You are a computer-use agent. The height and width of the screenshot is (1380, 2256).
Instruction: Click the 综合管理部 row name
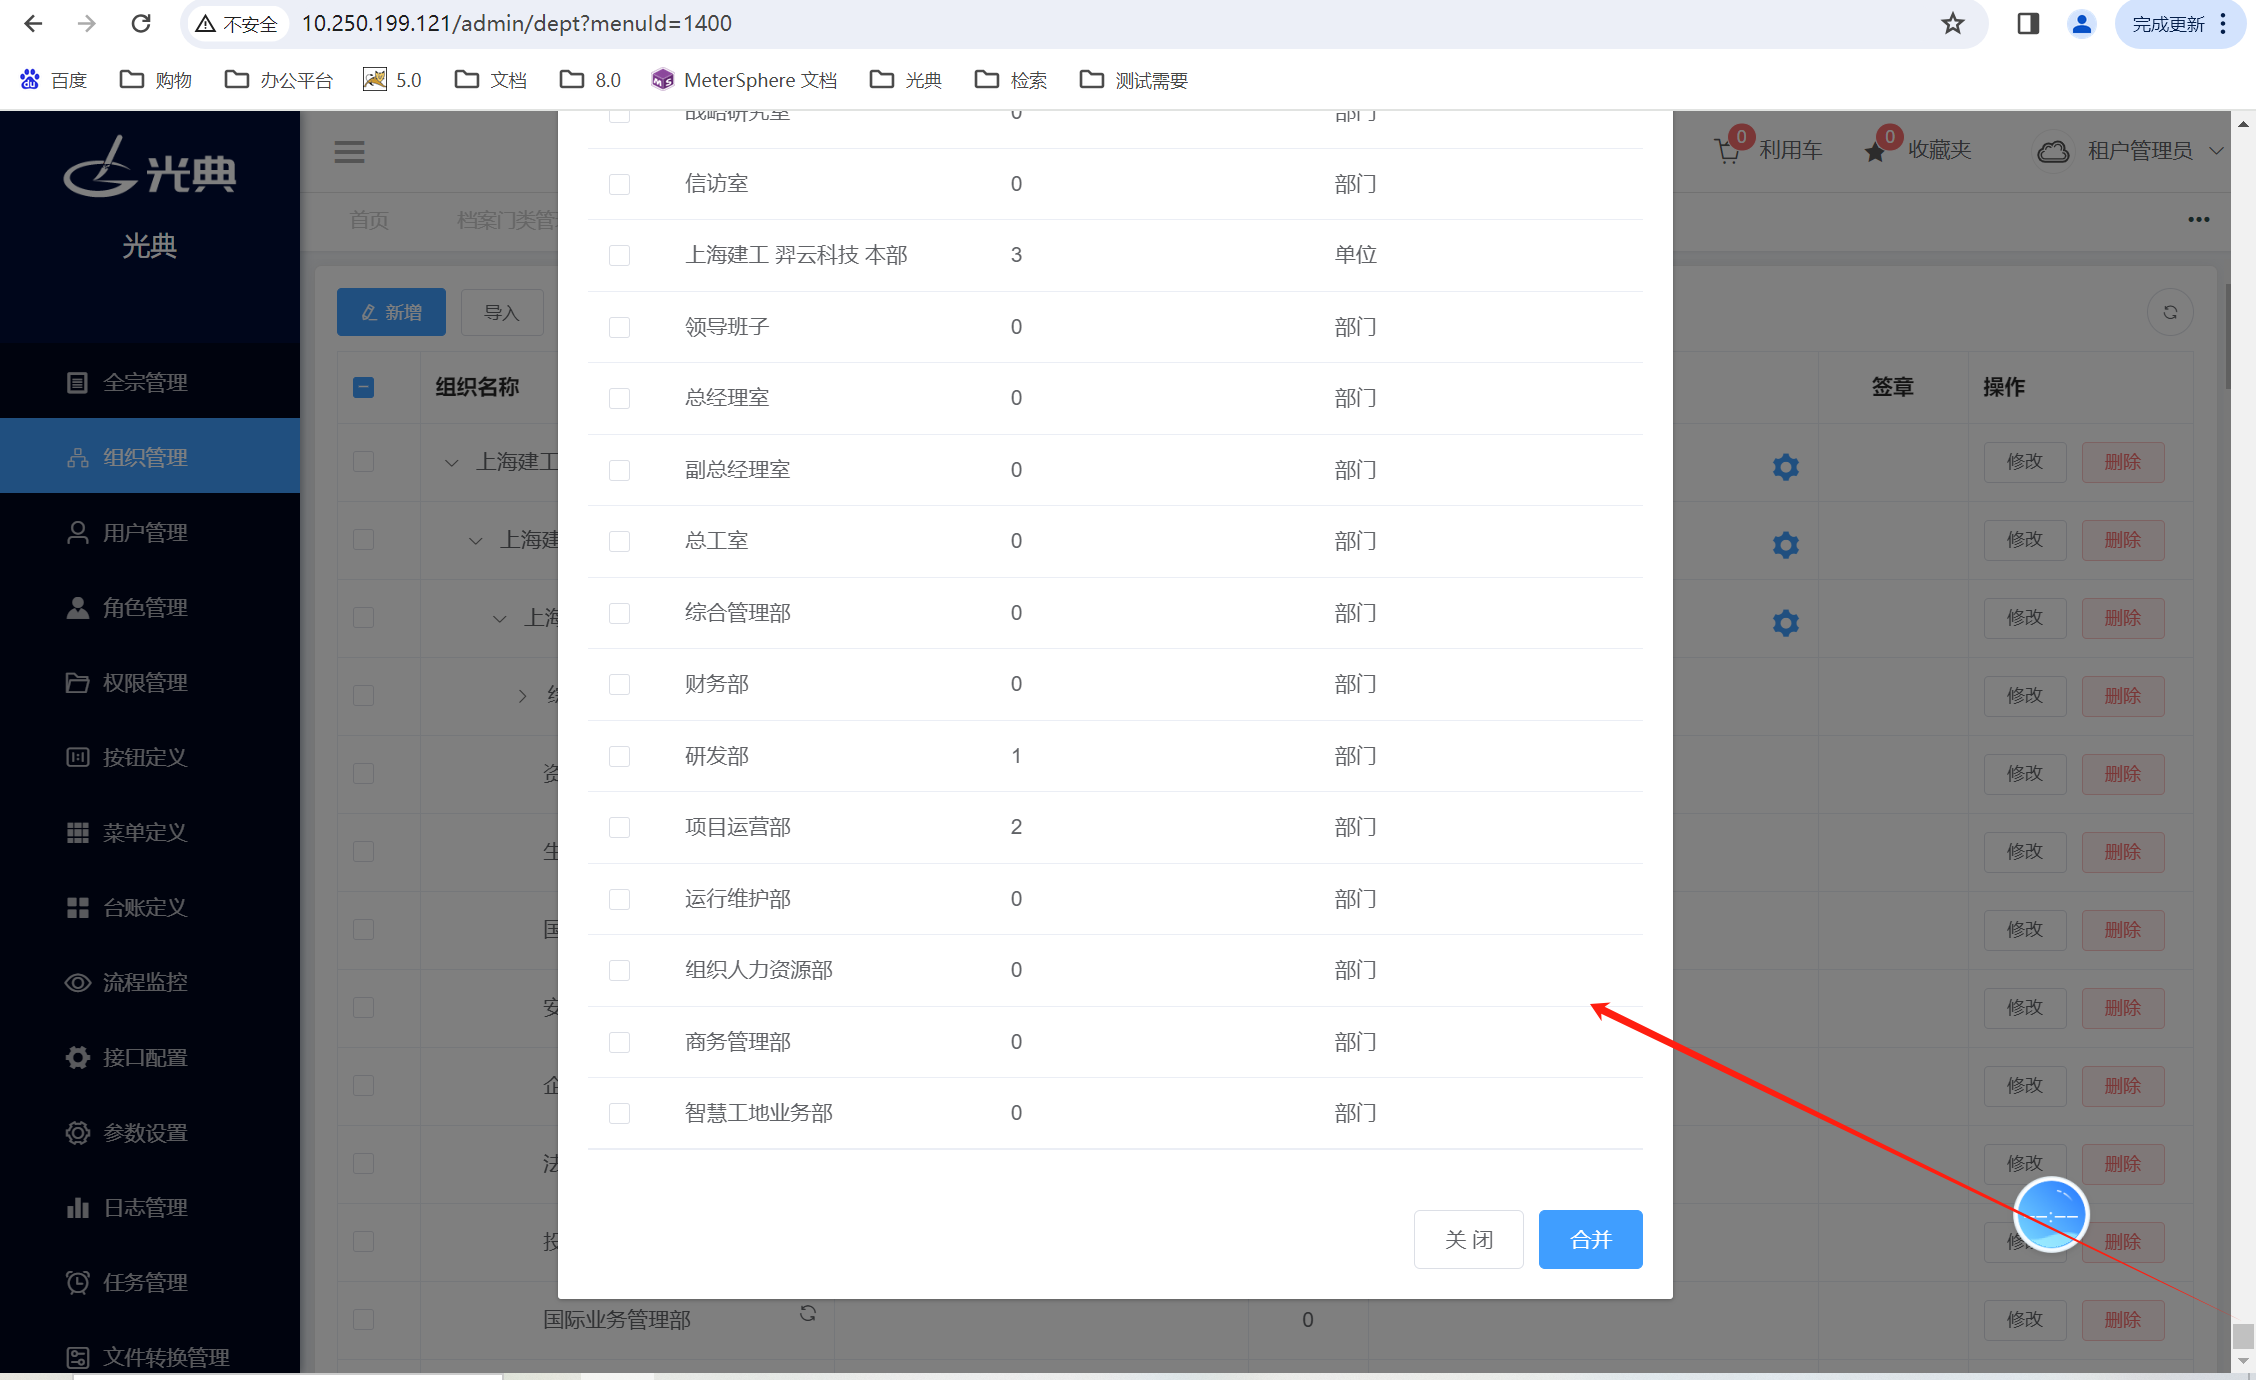pyautogui.click(x=737, y=613)
